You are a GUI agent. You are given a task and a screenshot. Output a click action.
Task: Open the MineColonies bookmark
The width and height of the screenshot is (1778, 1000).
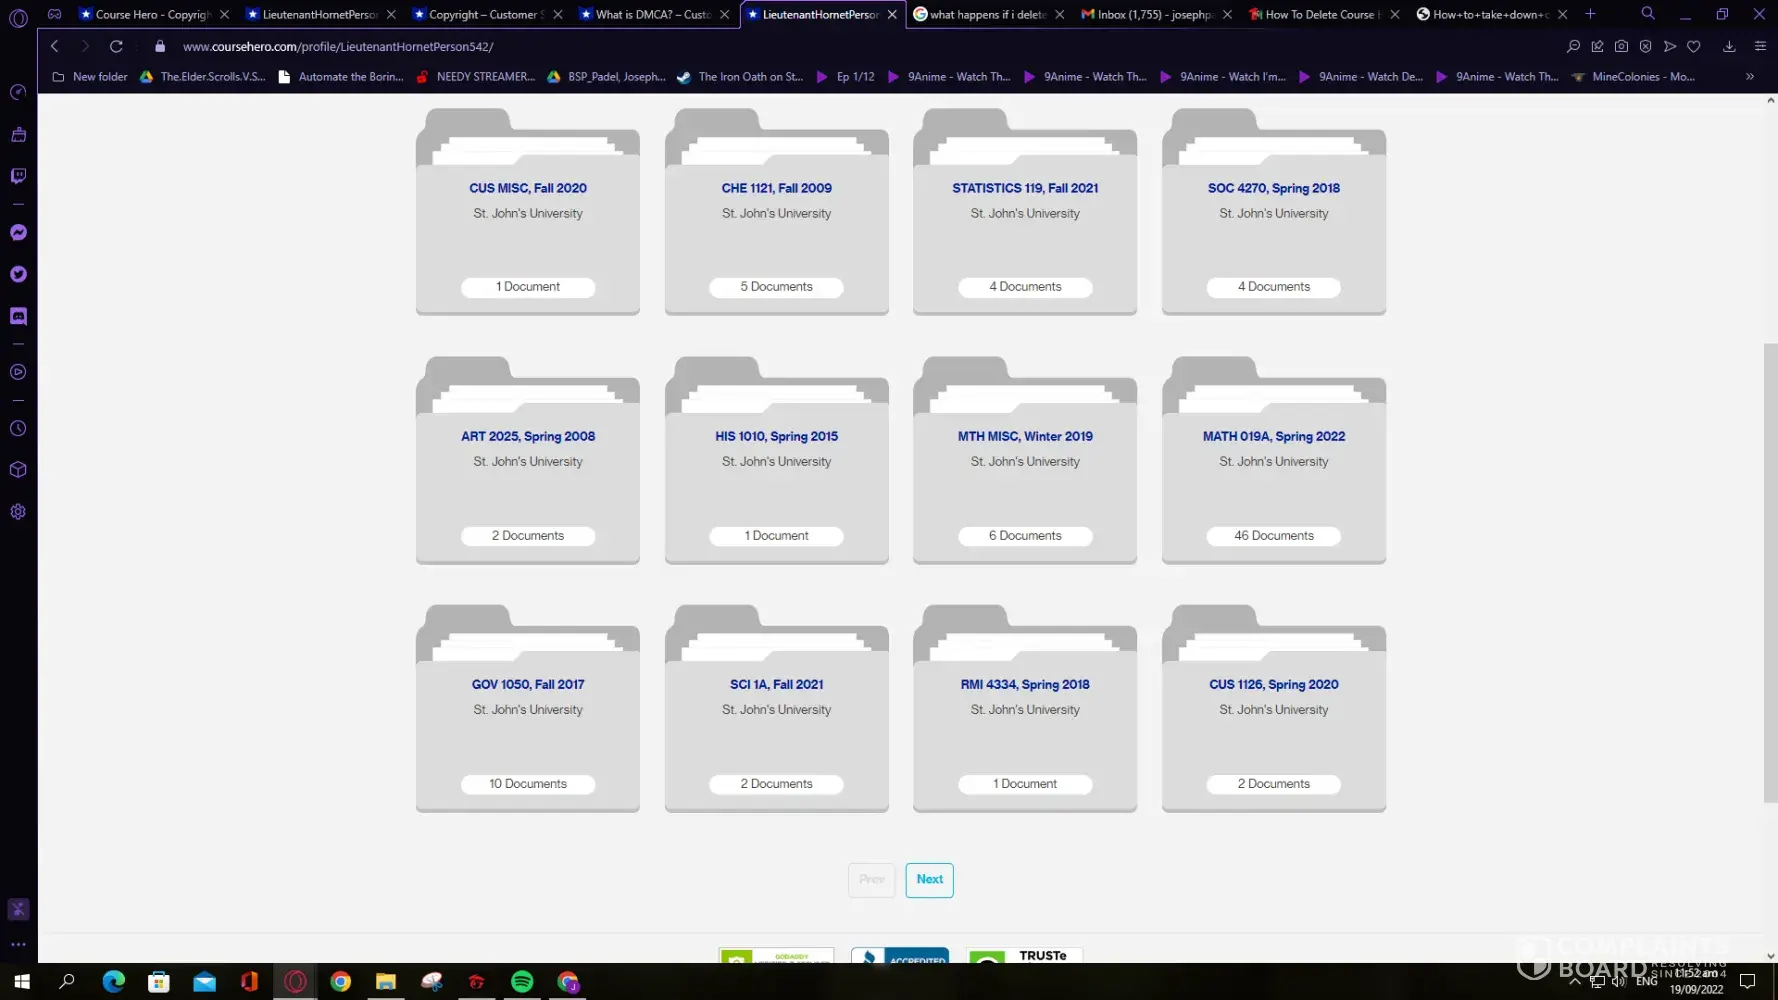[1632, 76]
